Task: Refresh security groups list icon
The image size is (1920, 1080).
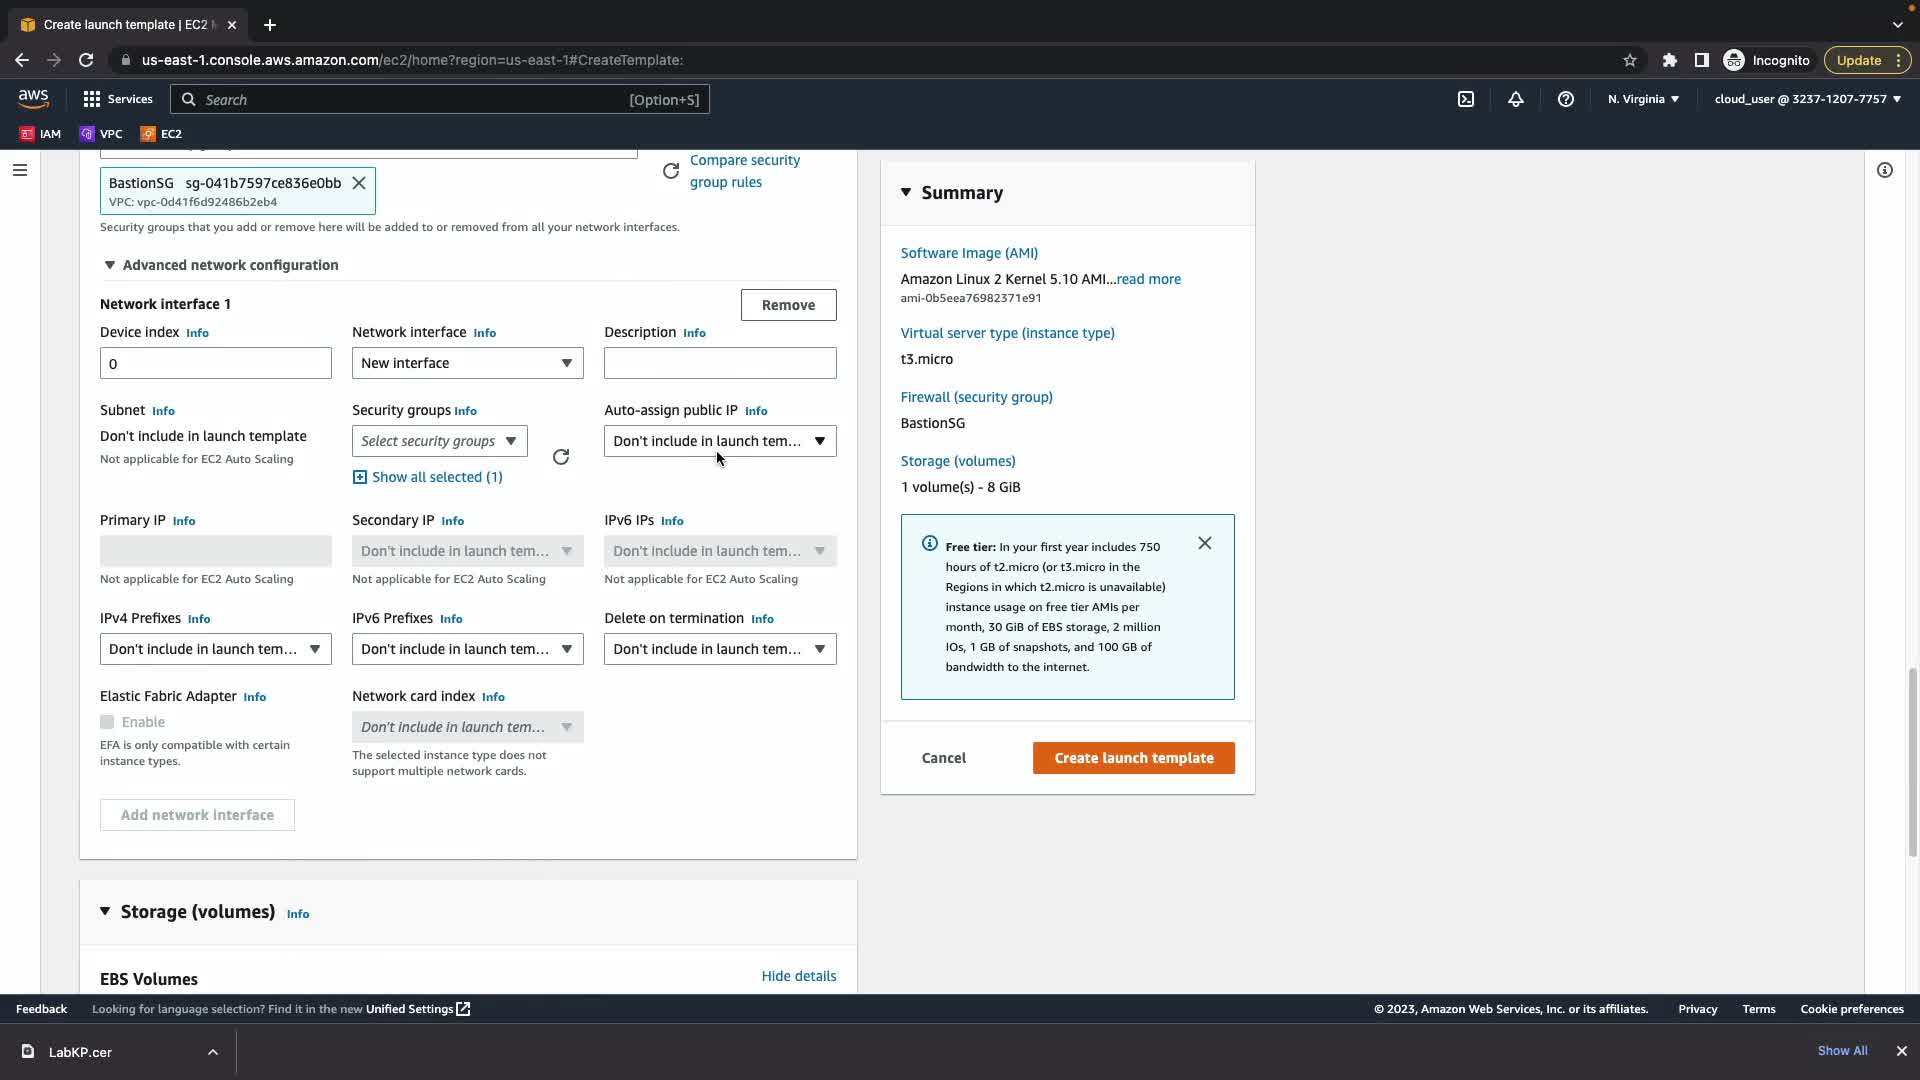Action: [561, 457]
